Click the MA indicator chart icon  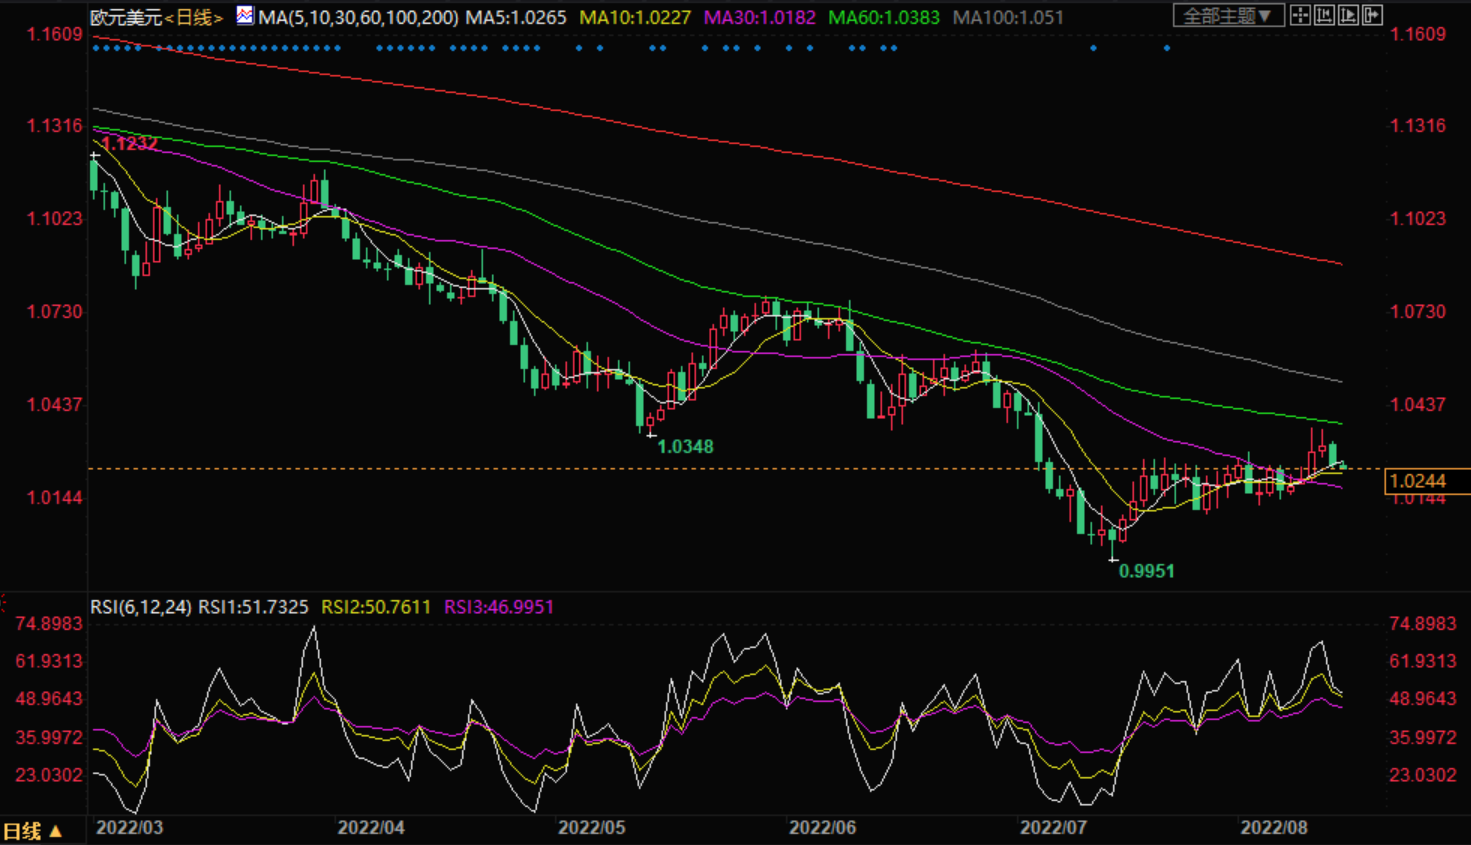point(245,16)
